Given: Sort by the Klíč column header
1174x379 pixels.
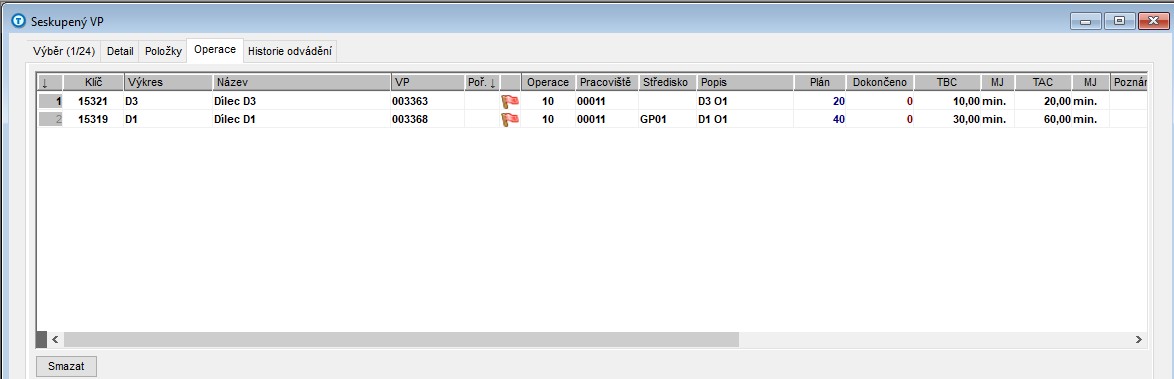Looking at the screenshot, I should pos(94,82).
